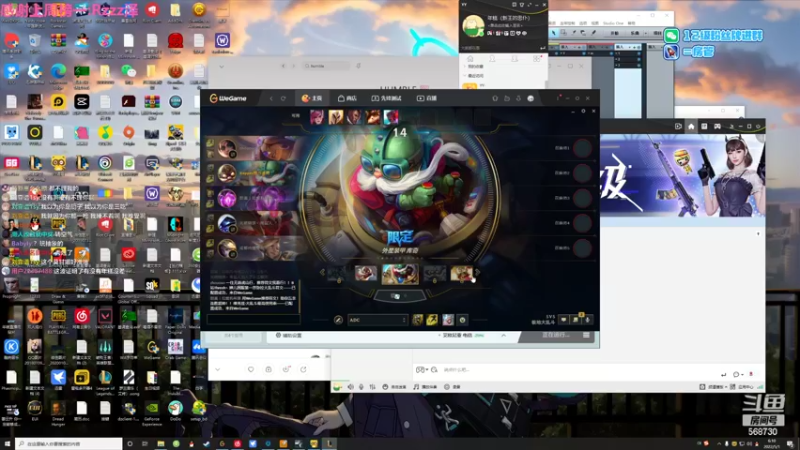The width and height of the screenshot is (800, 450).
Task: Click heart icon in lower chat window
Action: point(251,369)
